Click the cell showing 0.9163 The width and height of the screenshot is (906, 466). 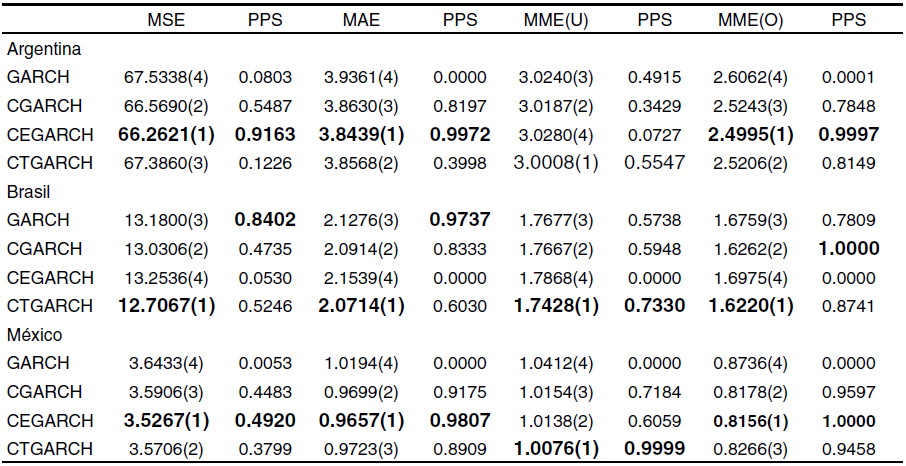264,134
